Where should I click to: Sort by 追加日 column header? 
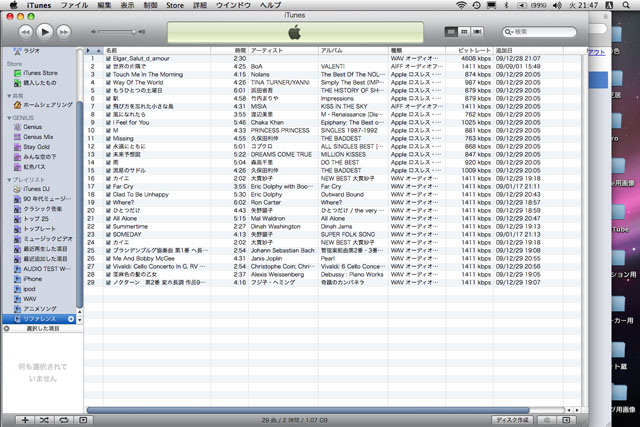point(528,51)
